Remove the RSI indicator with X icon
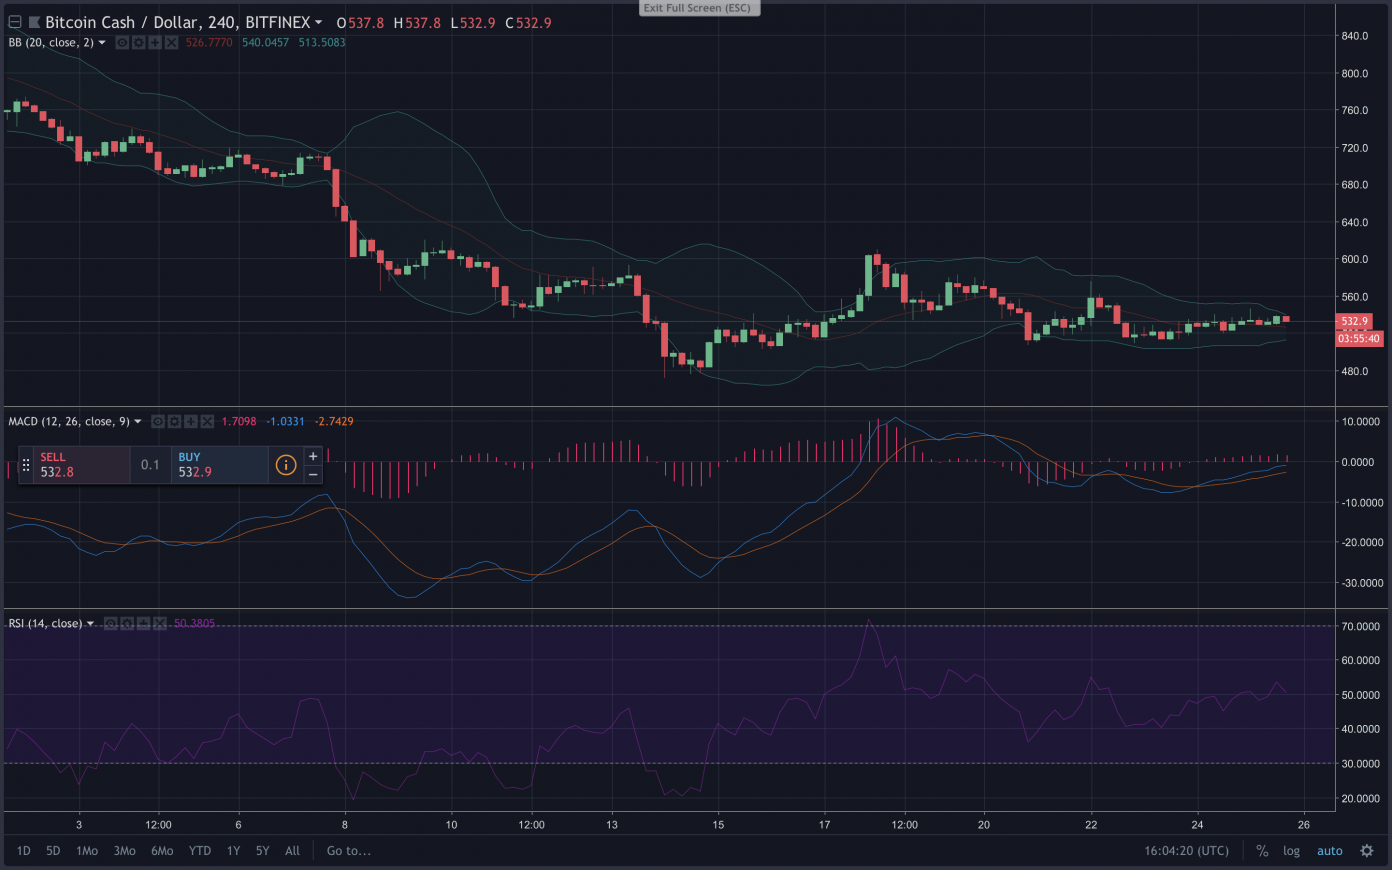Image resolution: width=1392 pixels, height=870 pixels. [160, 624]
